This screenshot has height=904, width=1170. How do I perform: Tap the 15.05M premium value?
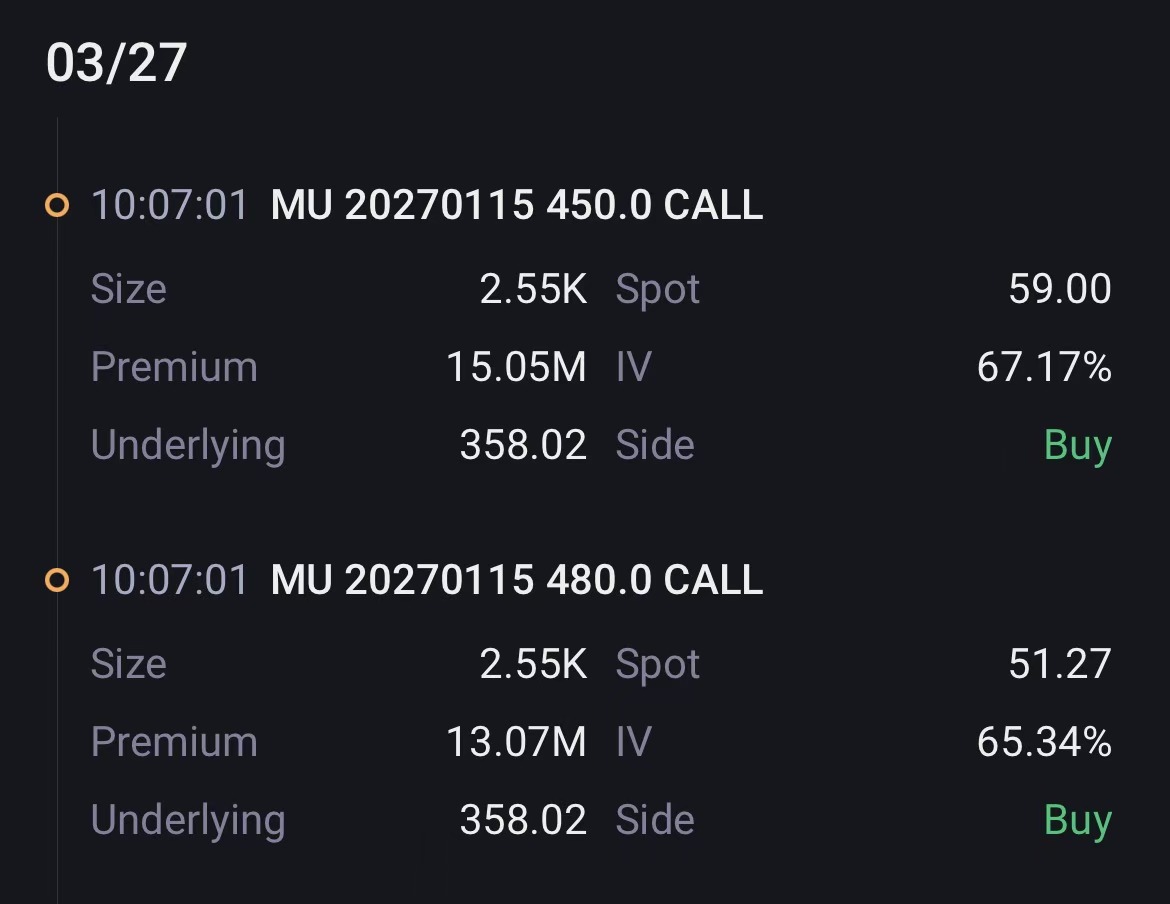pos(516,367)
